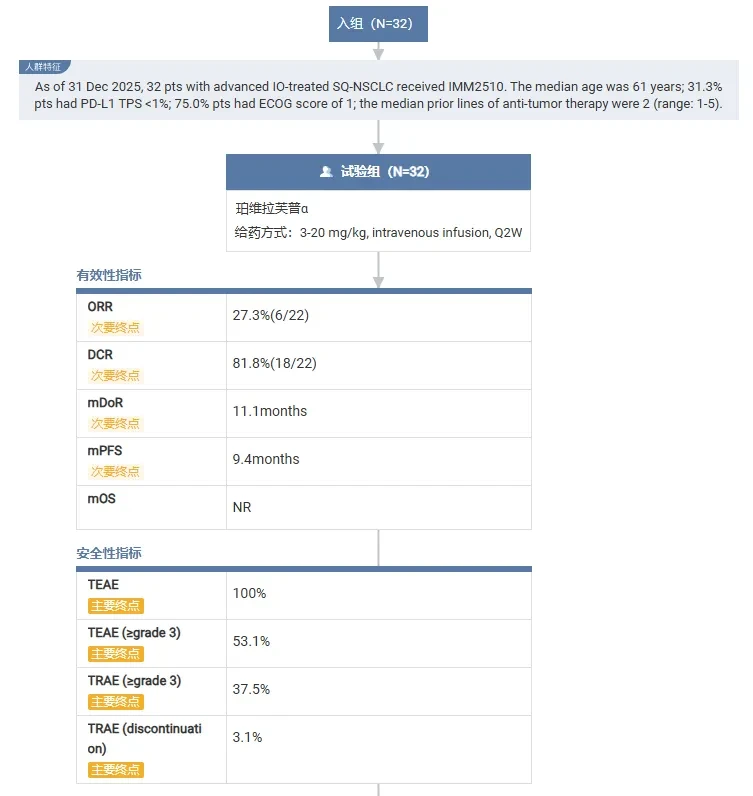
Task: Click the person icon in 试验组 header
Action: click(326, 172)
